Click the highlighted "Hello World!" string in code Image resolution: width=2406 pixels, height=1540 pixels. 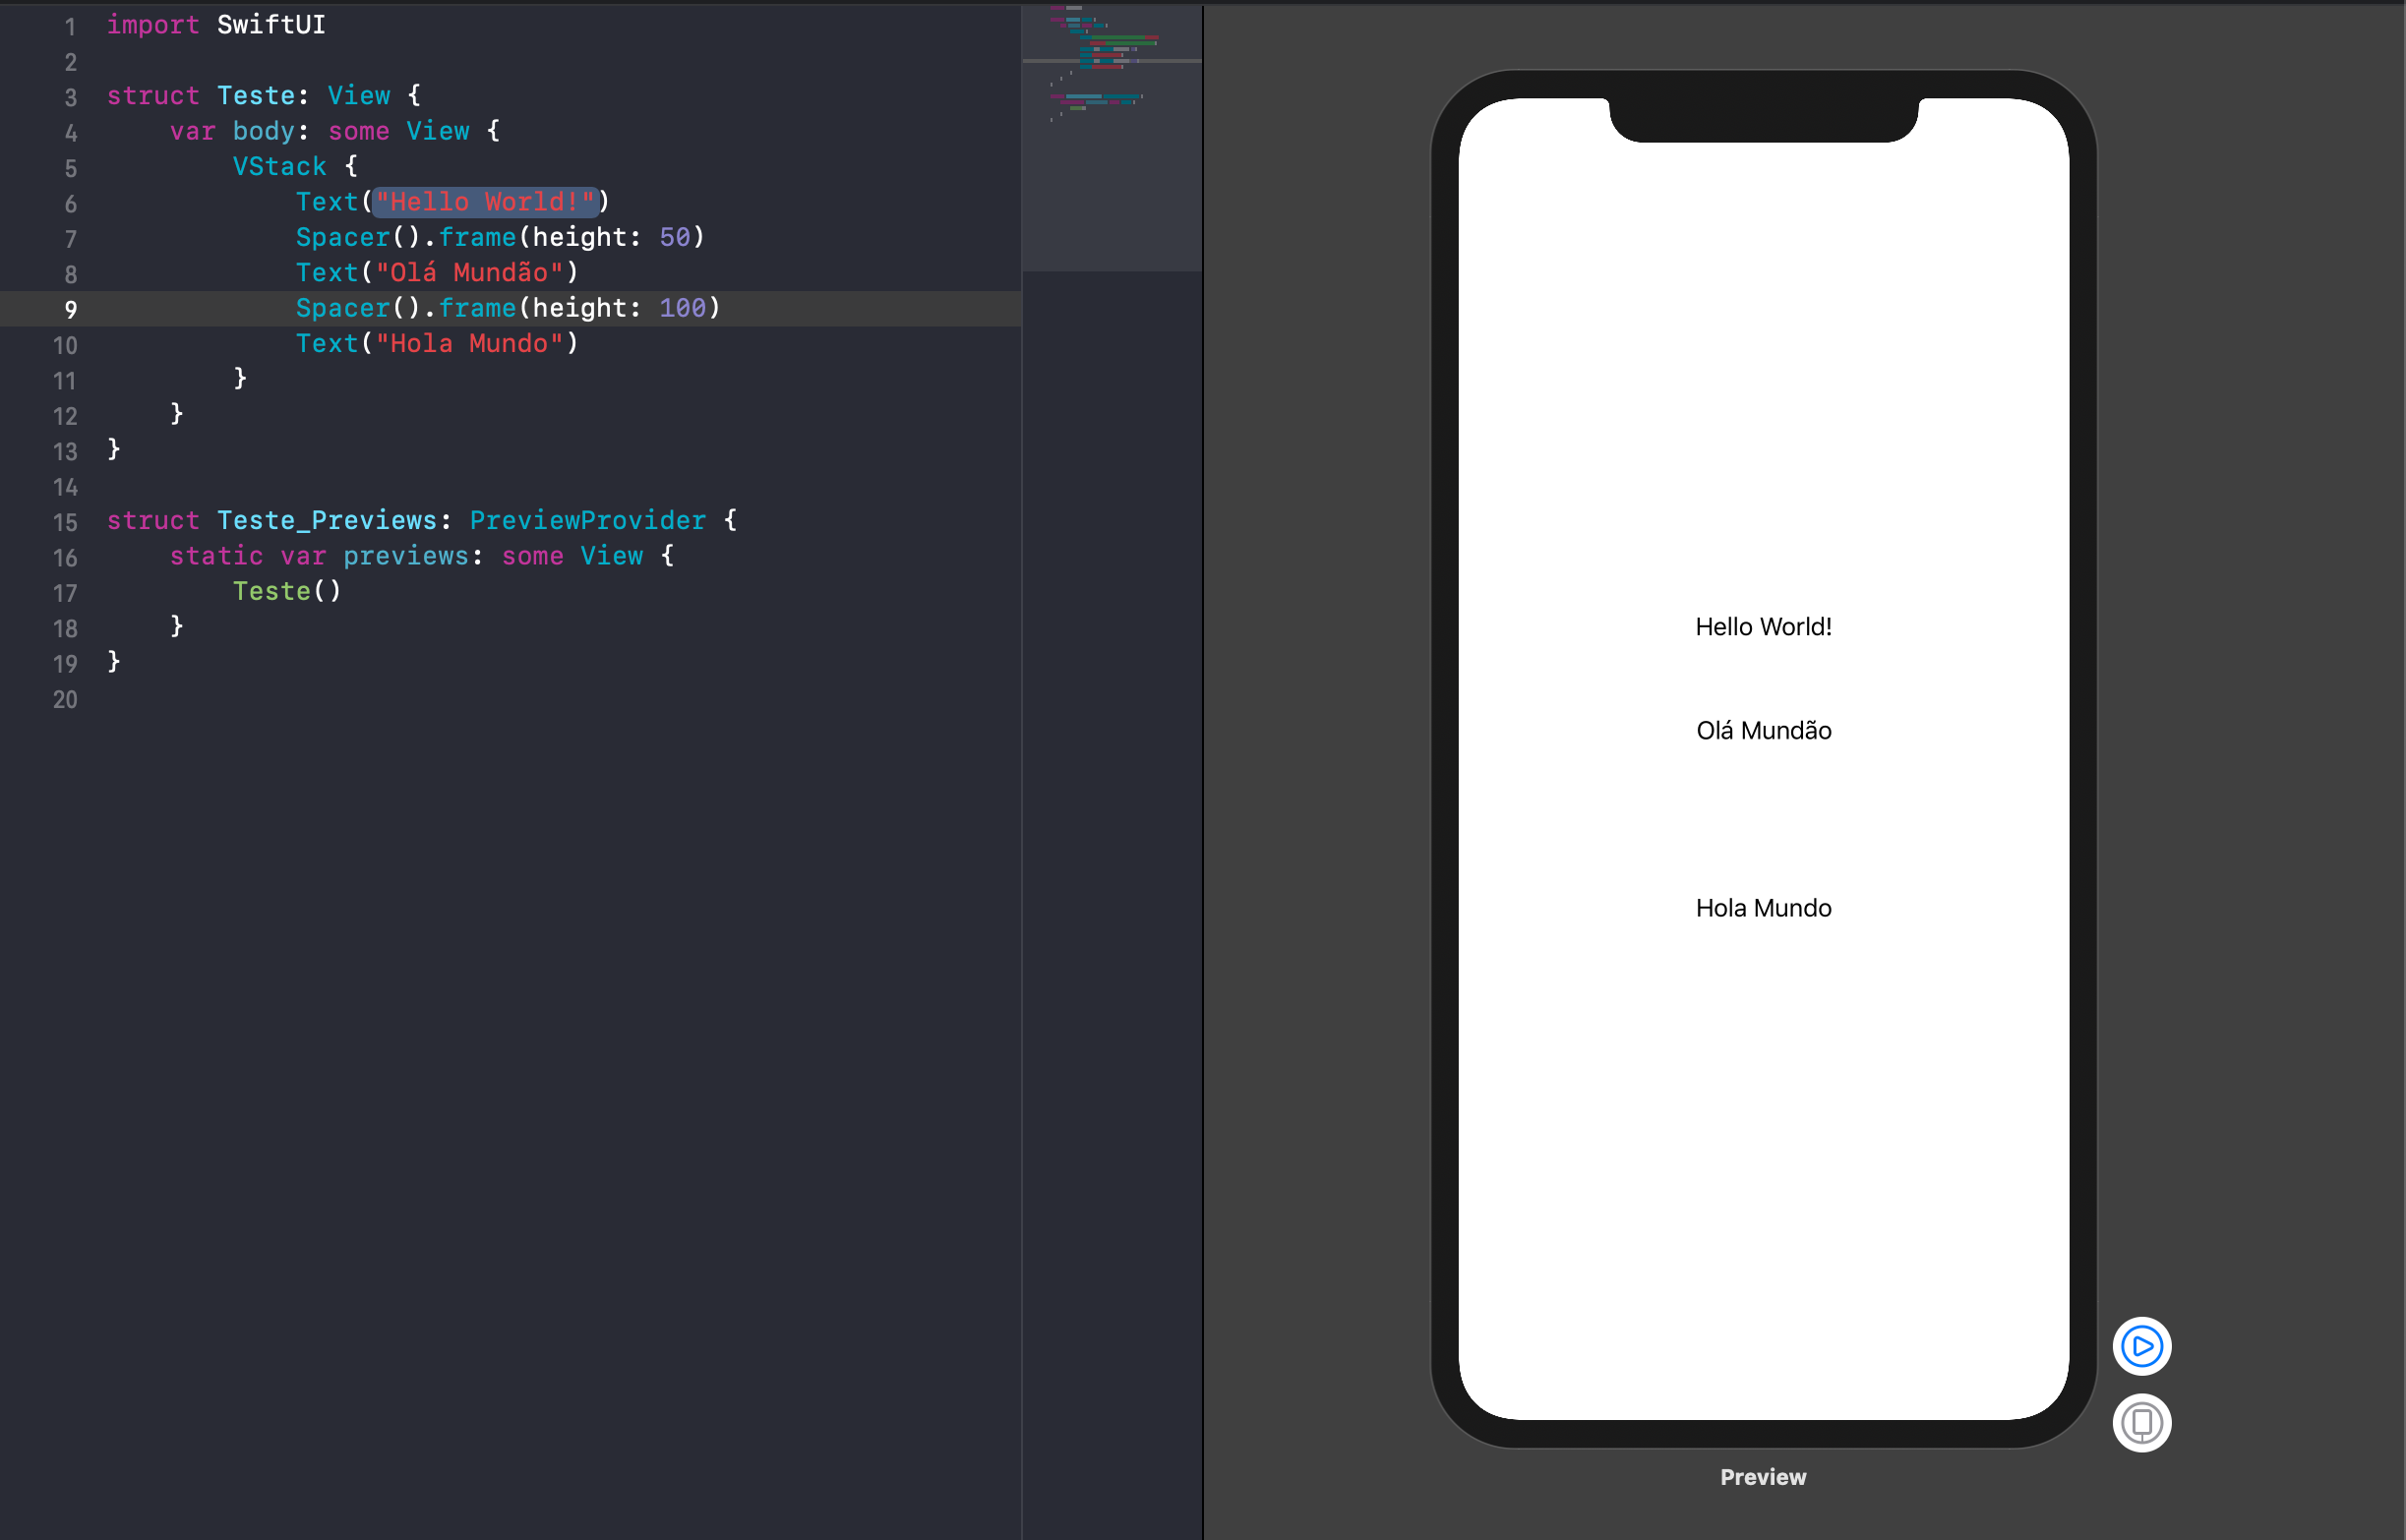[485, 202]
